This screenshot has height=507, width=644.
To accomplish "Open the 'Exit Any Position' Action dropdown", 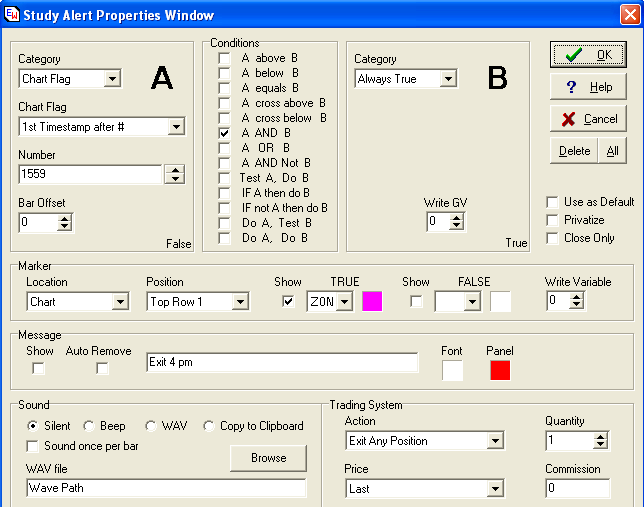I will (x=495, y=441).
